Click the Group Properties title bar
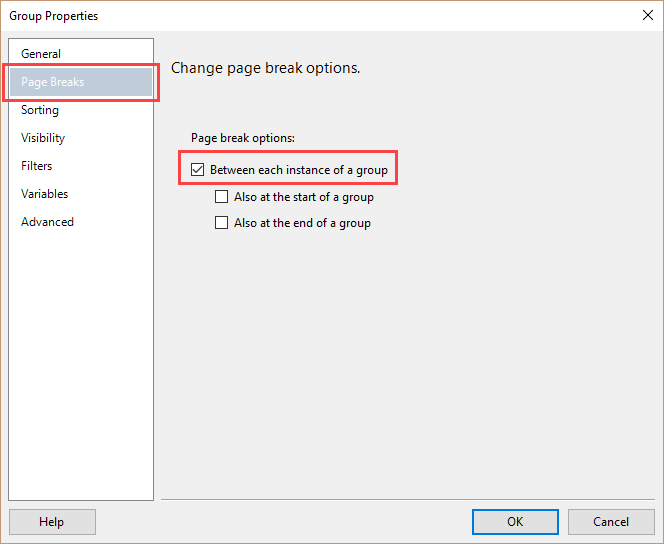 click(x=322, y=16)
